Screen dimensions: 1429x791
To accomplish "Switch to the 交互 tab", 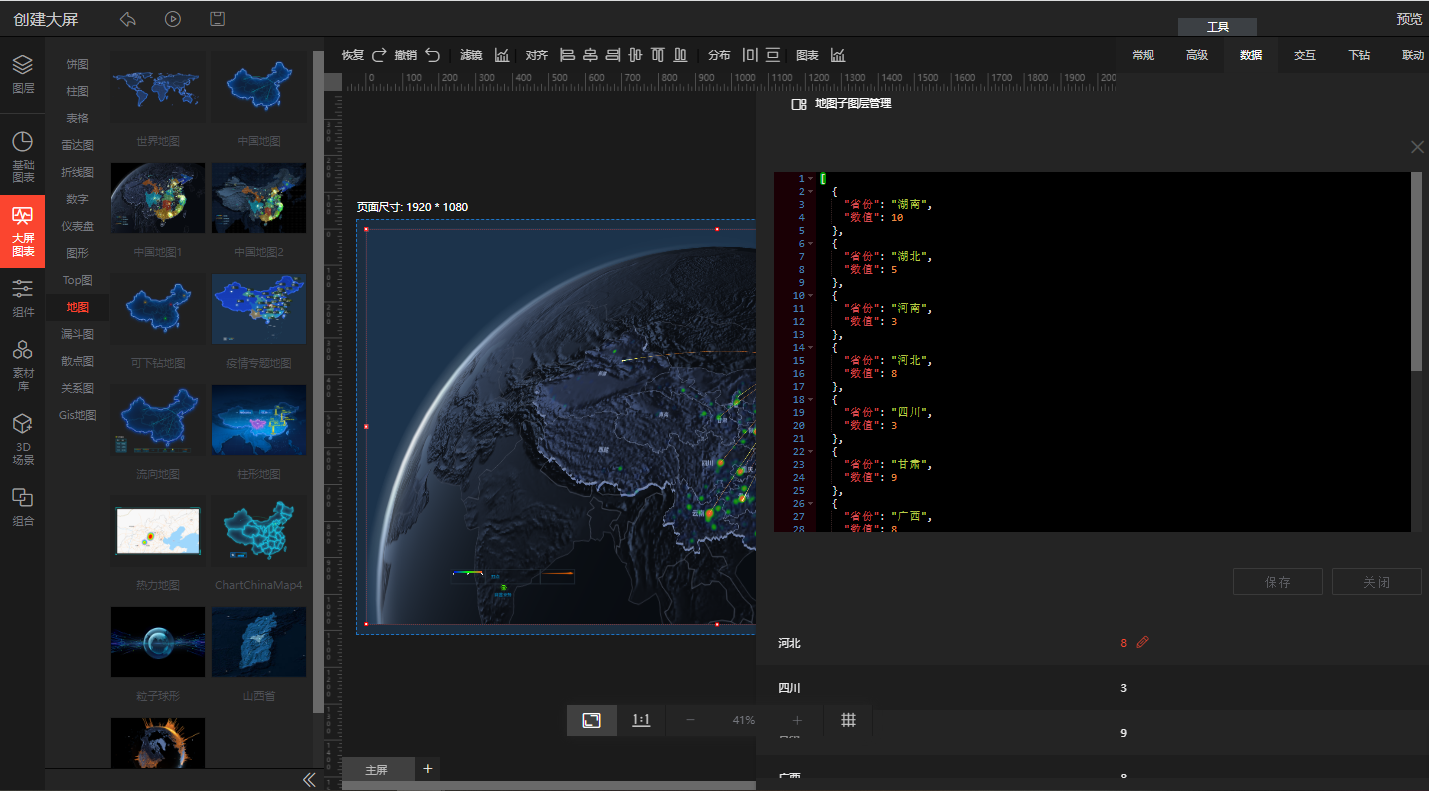I will (x=1305, y=55).
